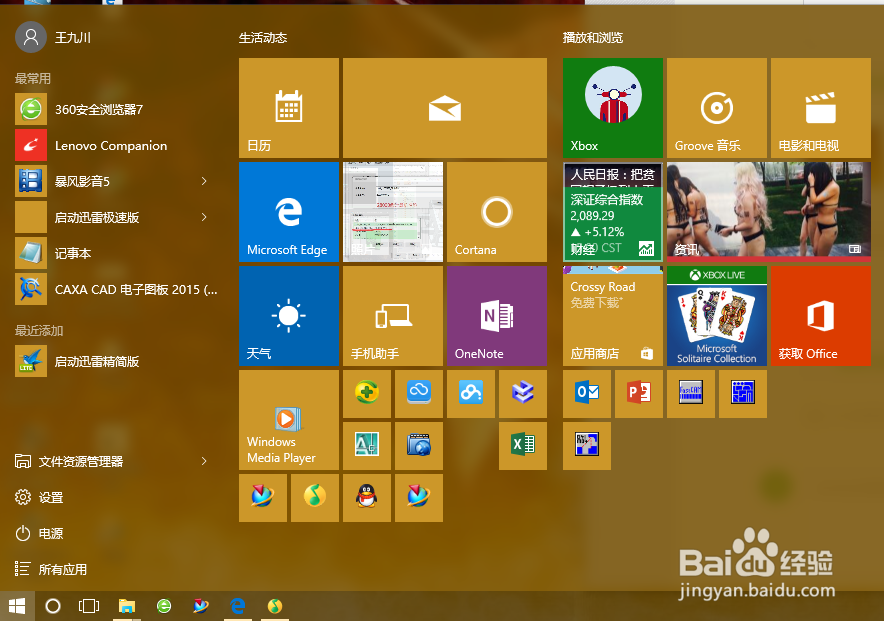Launch the Excel tile
Screen dimensions: 884x621
[523, 446]
